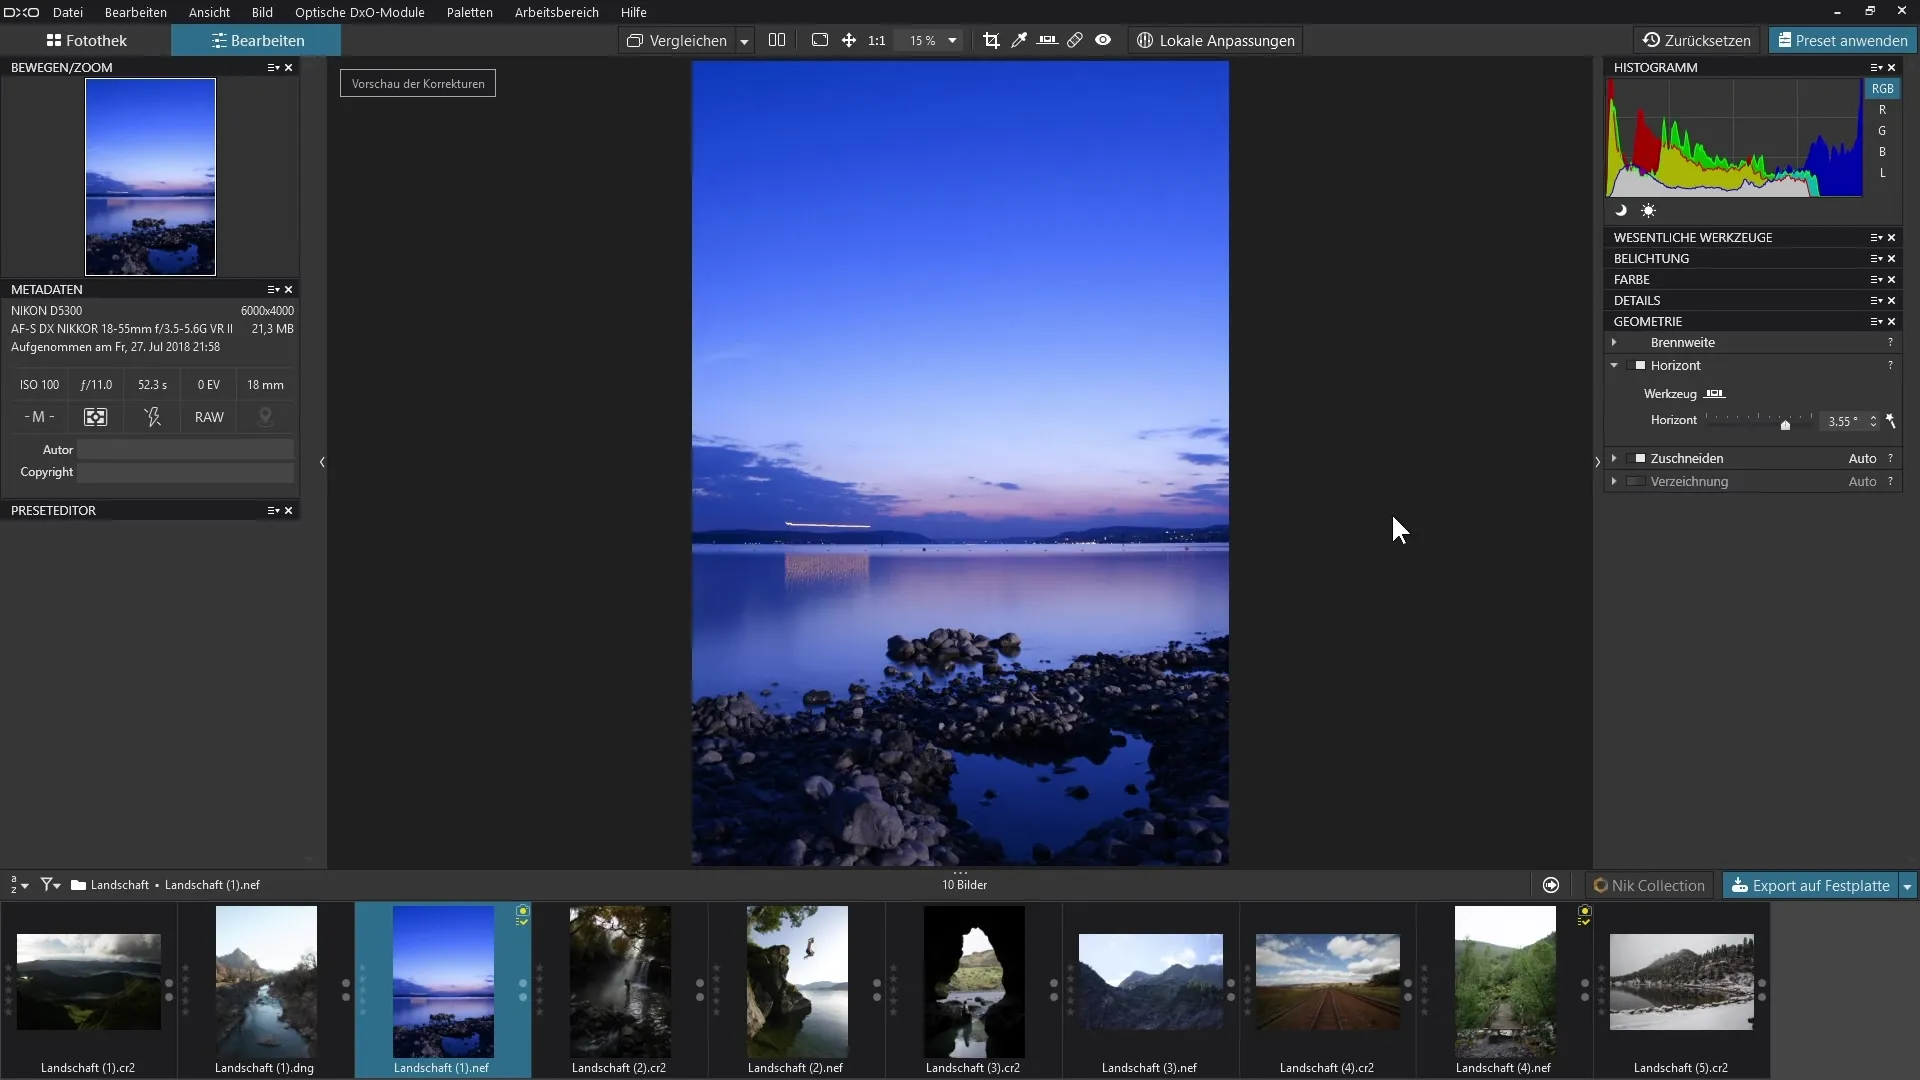Open Lokale Anpassungen
This screenshot has height=1080, width=1920.
click(1215, 40)
